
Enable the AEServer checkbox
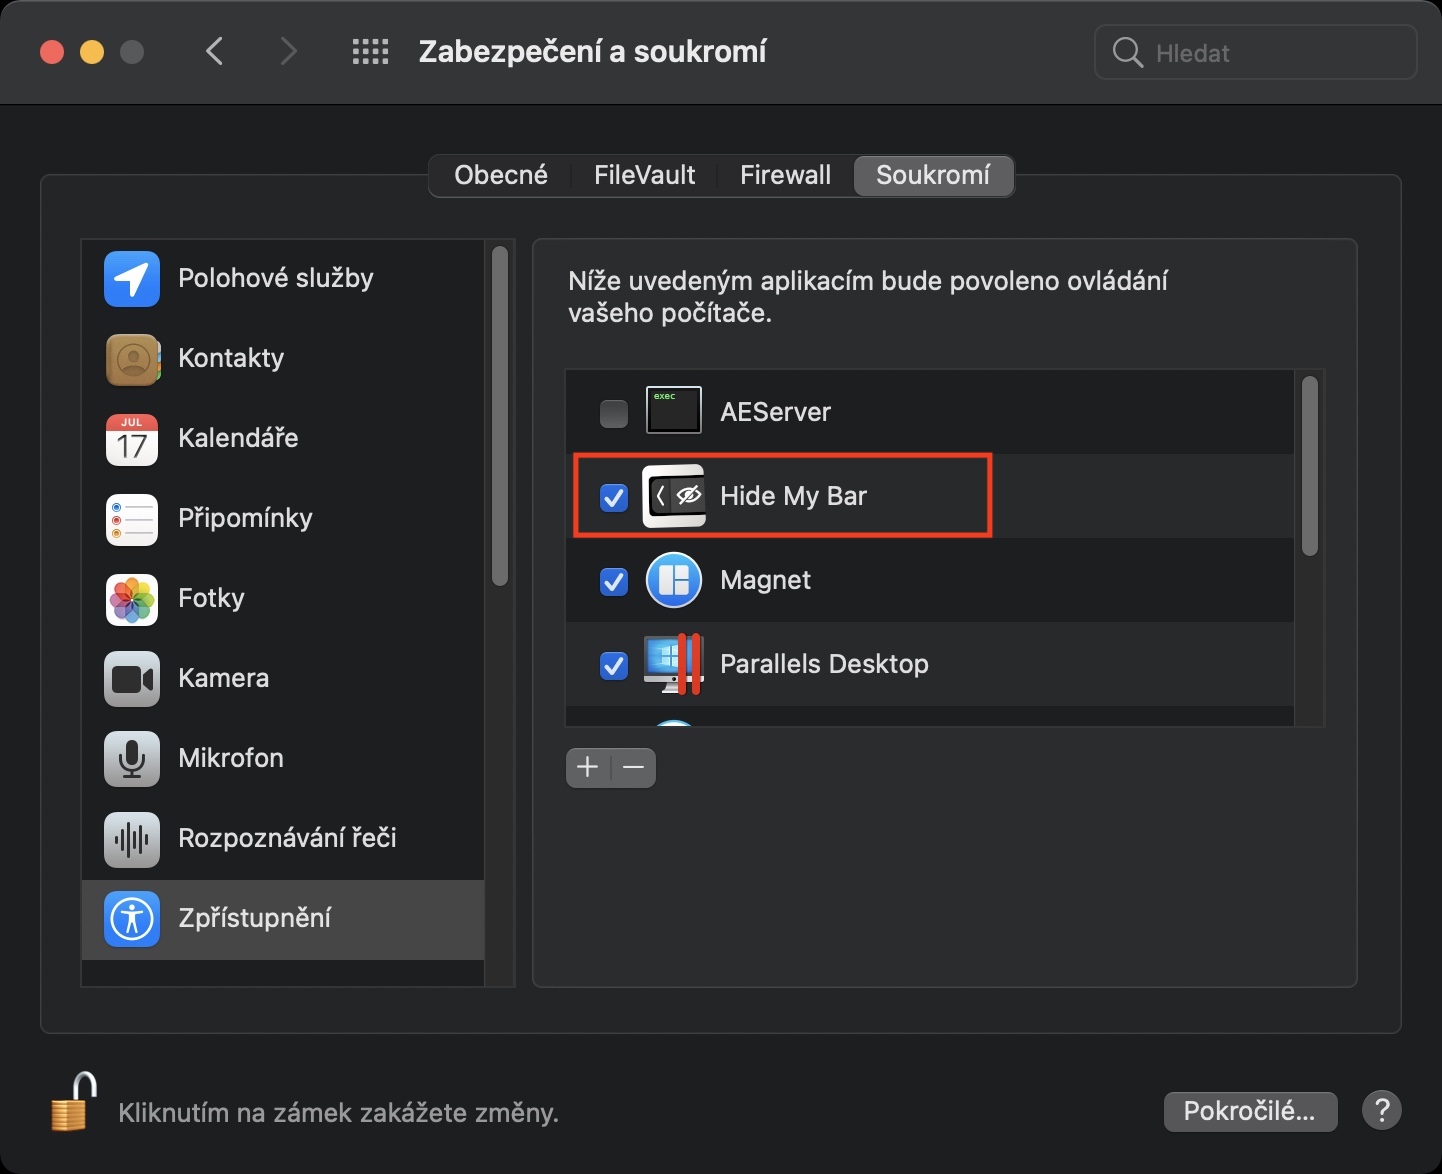tap(613, 412)
